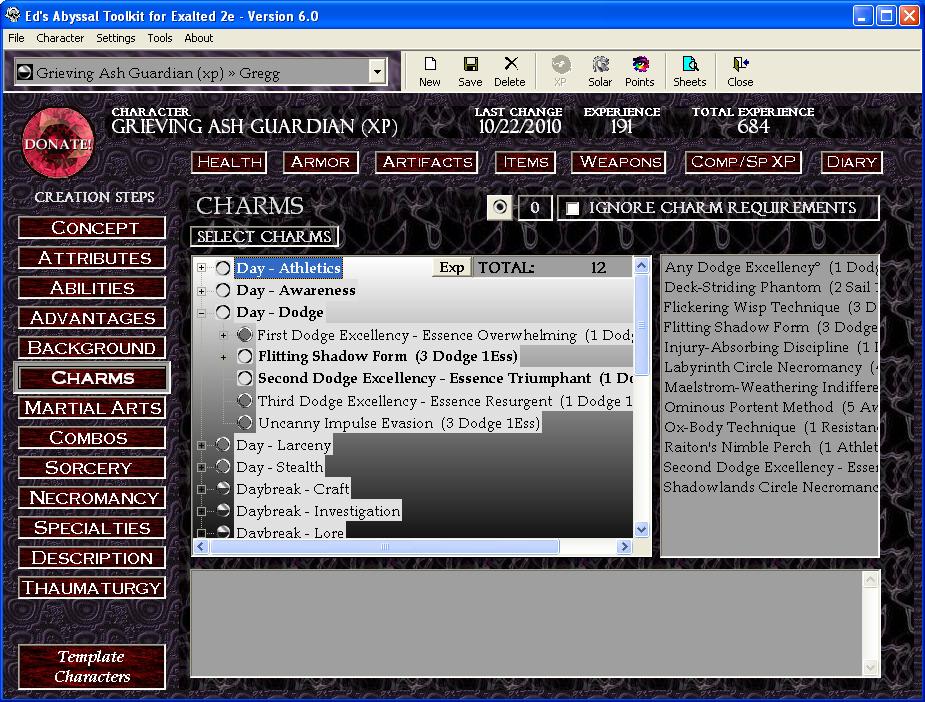925x702 pixels.
Task: Open the Items section
Action: click(525, 162)
